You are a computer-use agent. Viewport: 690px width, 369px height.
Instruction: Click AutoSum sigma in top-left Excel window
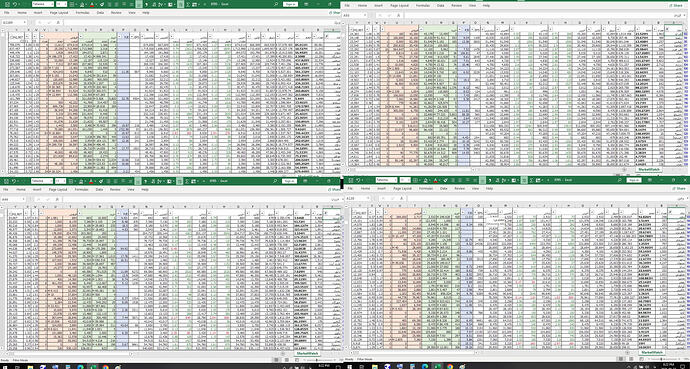[188, 4]
